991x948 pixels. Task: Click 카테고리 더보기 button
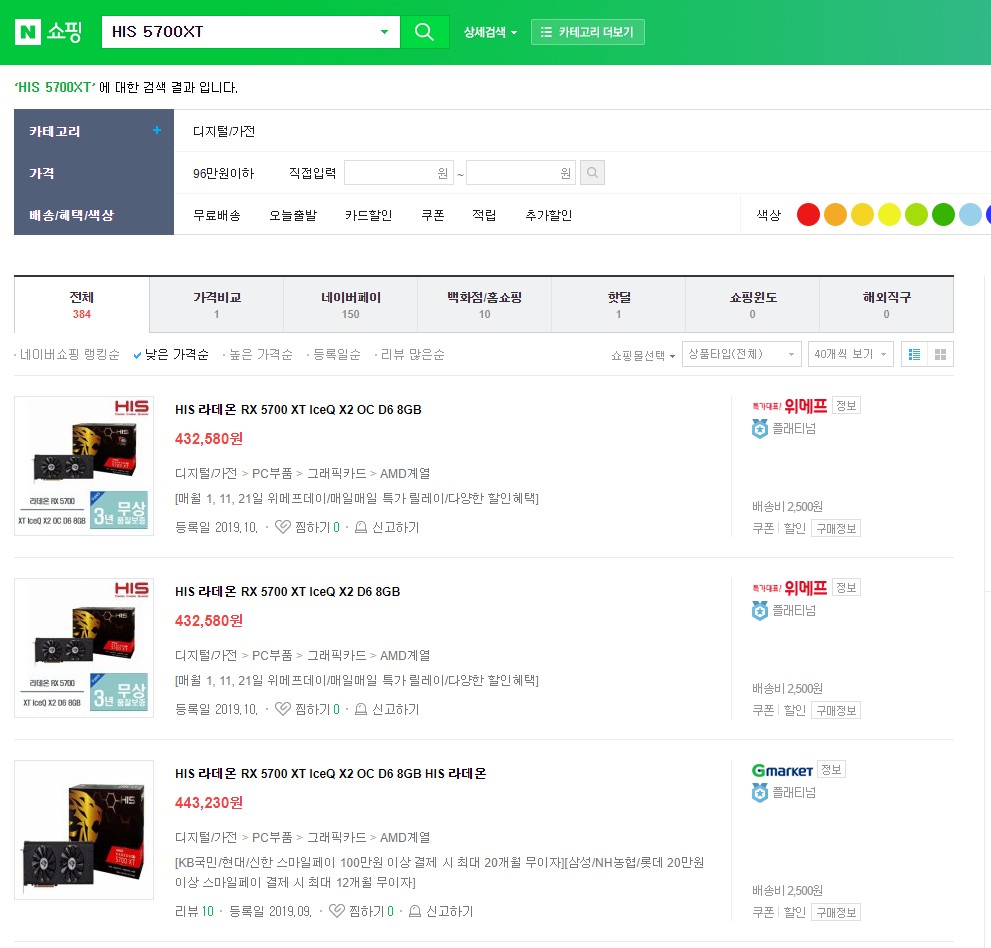click(588, 32)
